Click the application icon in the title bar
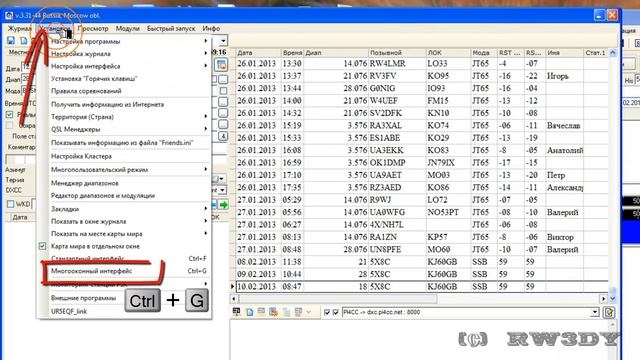 coord(9,16)
